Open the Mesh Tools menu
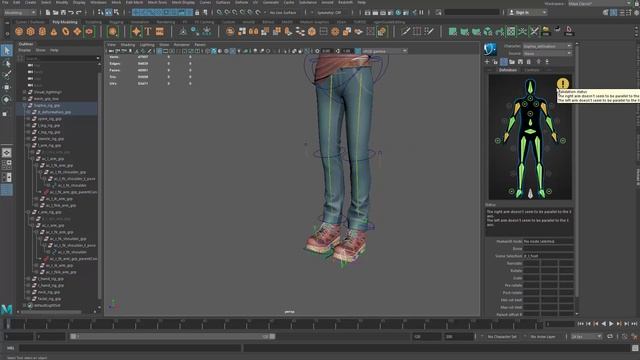Image resolution: width=640 pixels, height=360 pixels. click(x=157, y=2)
